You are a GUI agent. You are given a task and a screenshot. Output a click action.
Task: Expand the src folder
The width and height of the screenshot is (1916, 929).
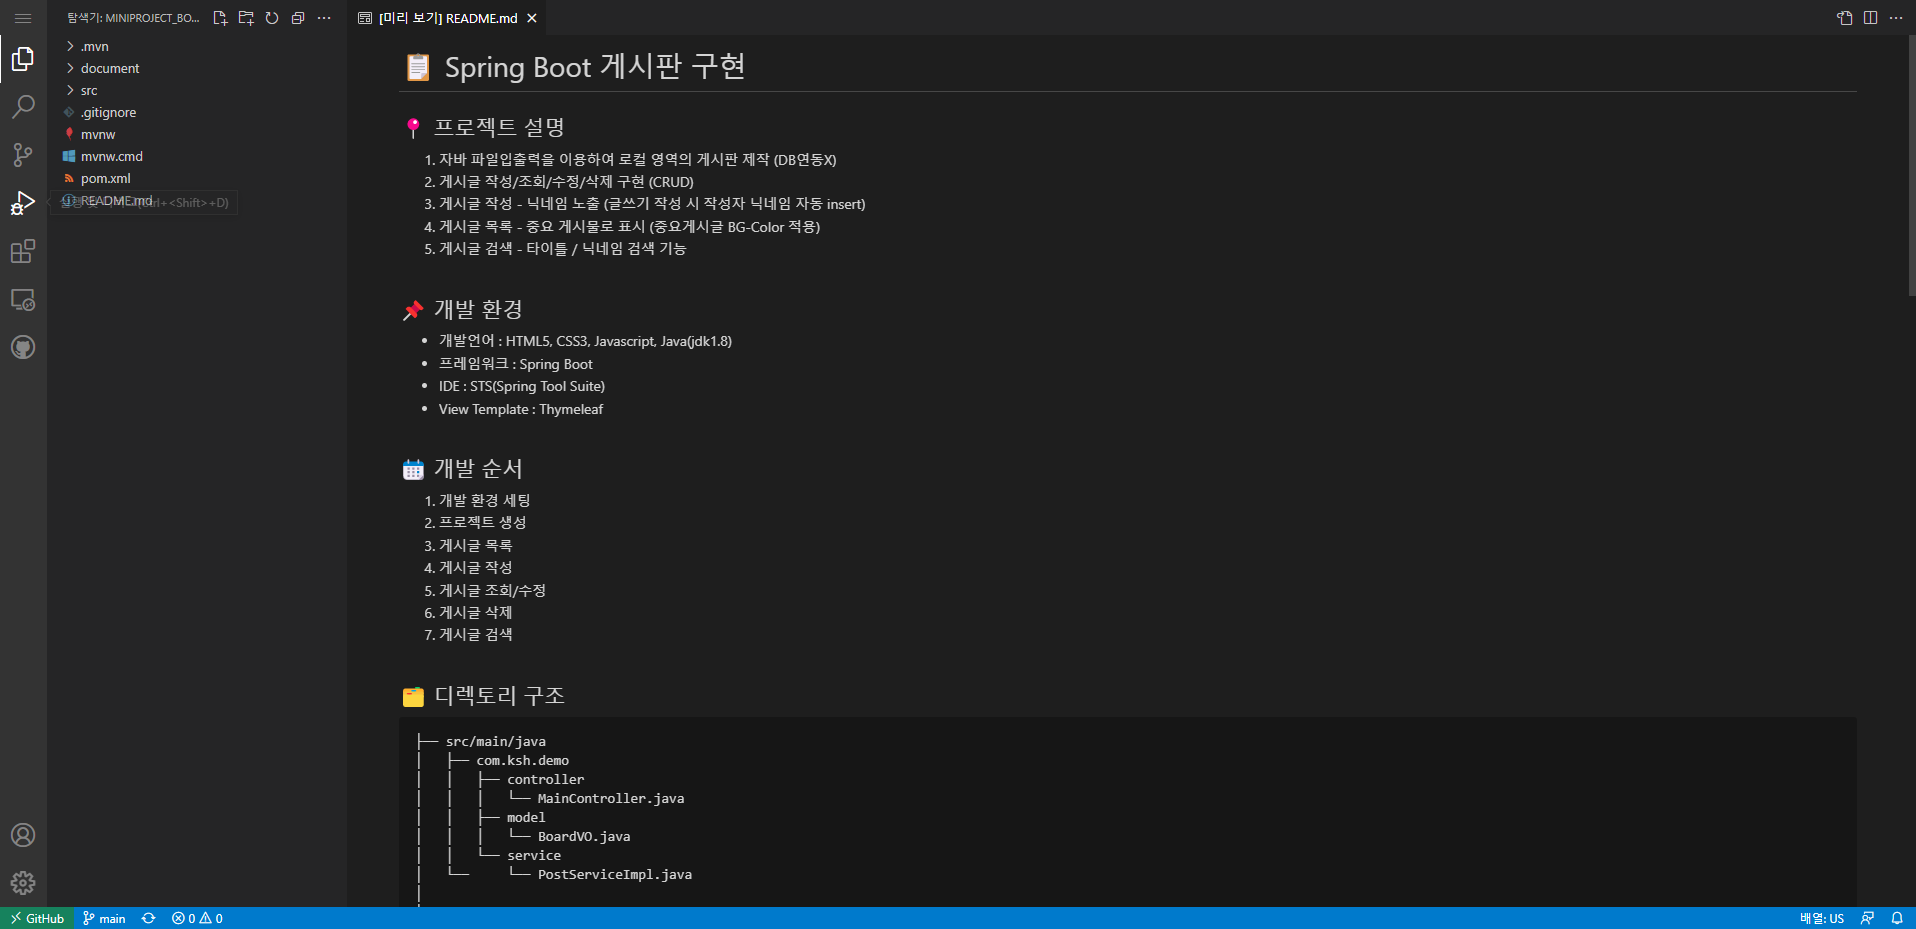click(197, 90)
